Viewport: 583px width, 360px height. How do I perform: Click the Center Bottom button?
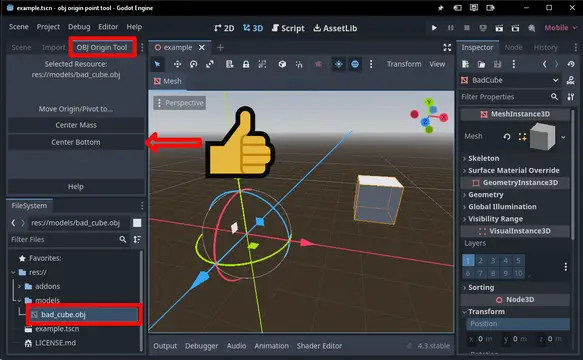76,142
